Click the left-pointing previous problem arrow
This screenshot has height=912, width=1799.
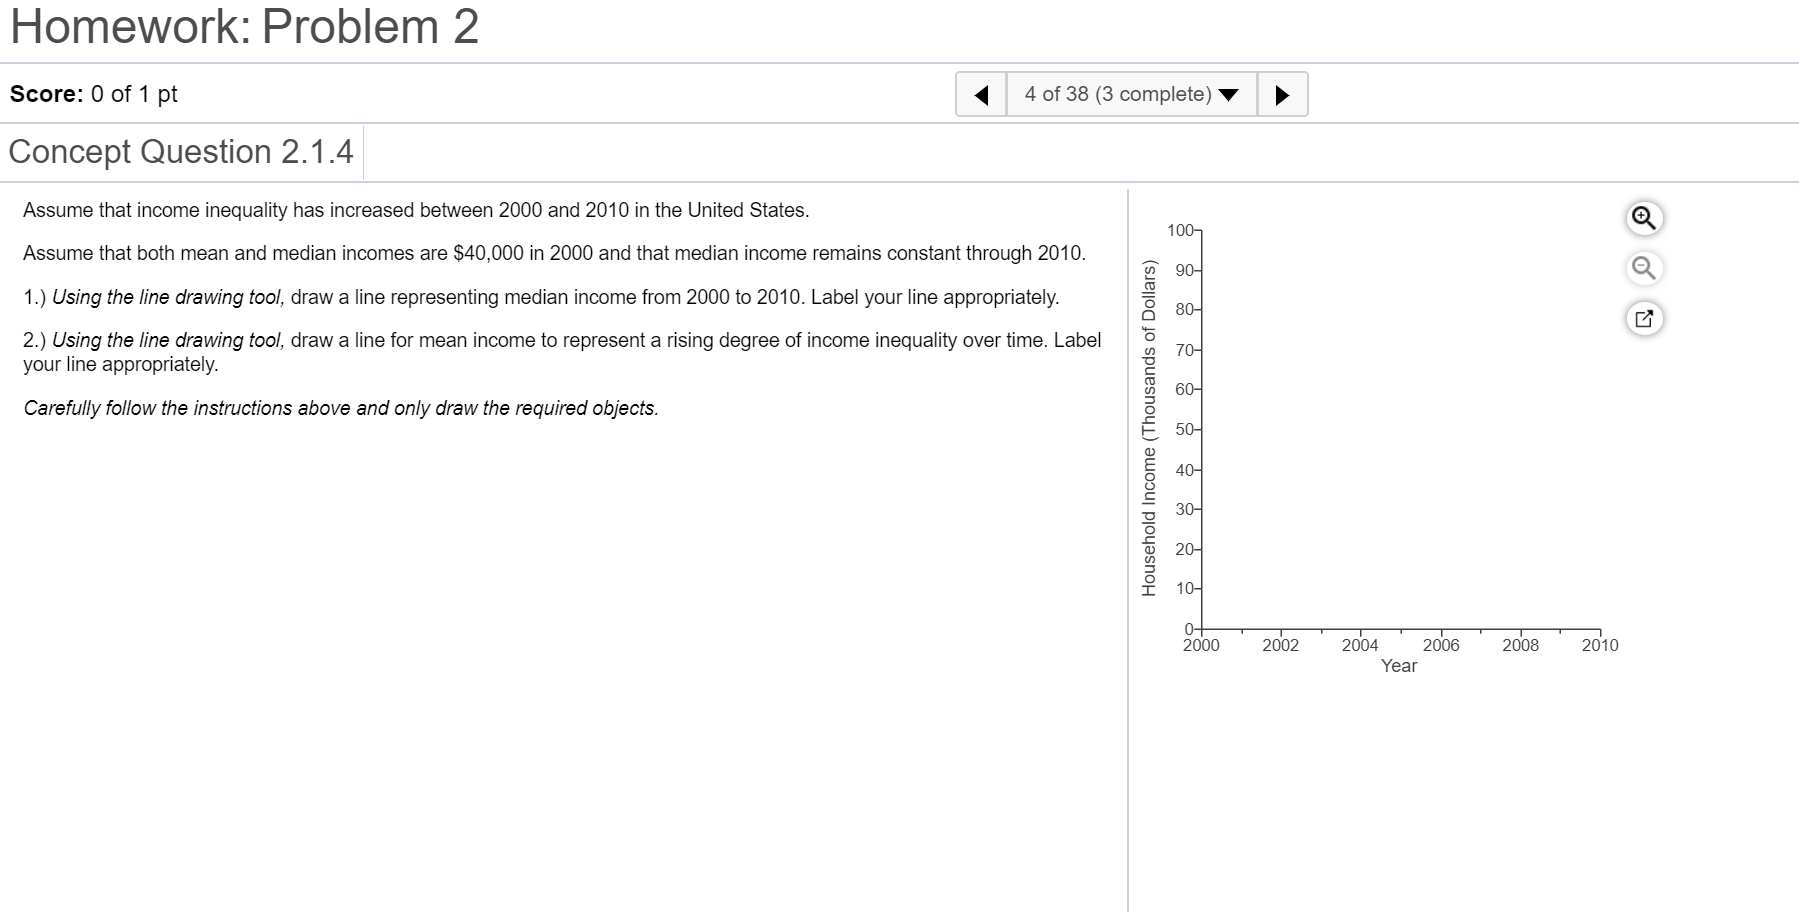click(983, 93)
